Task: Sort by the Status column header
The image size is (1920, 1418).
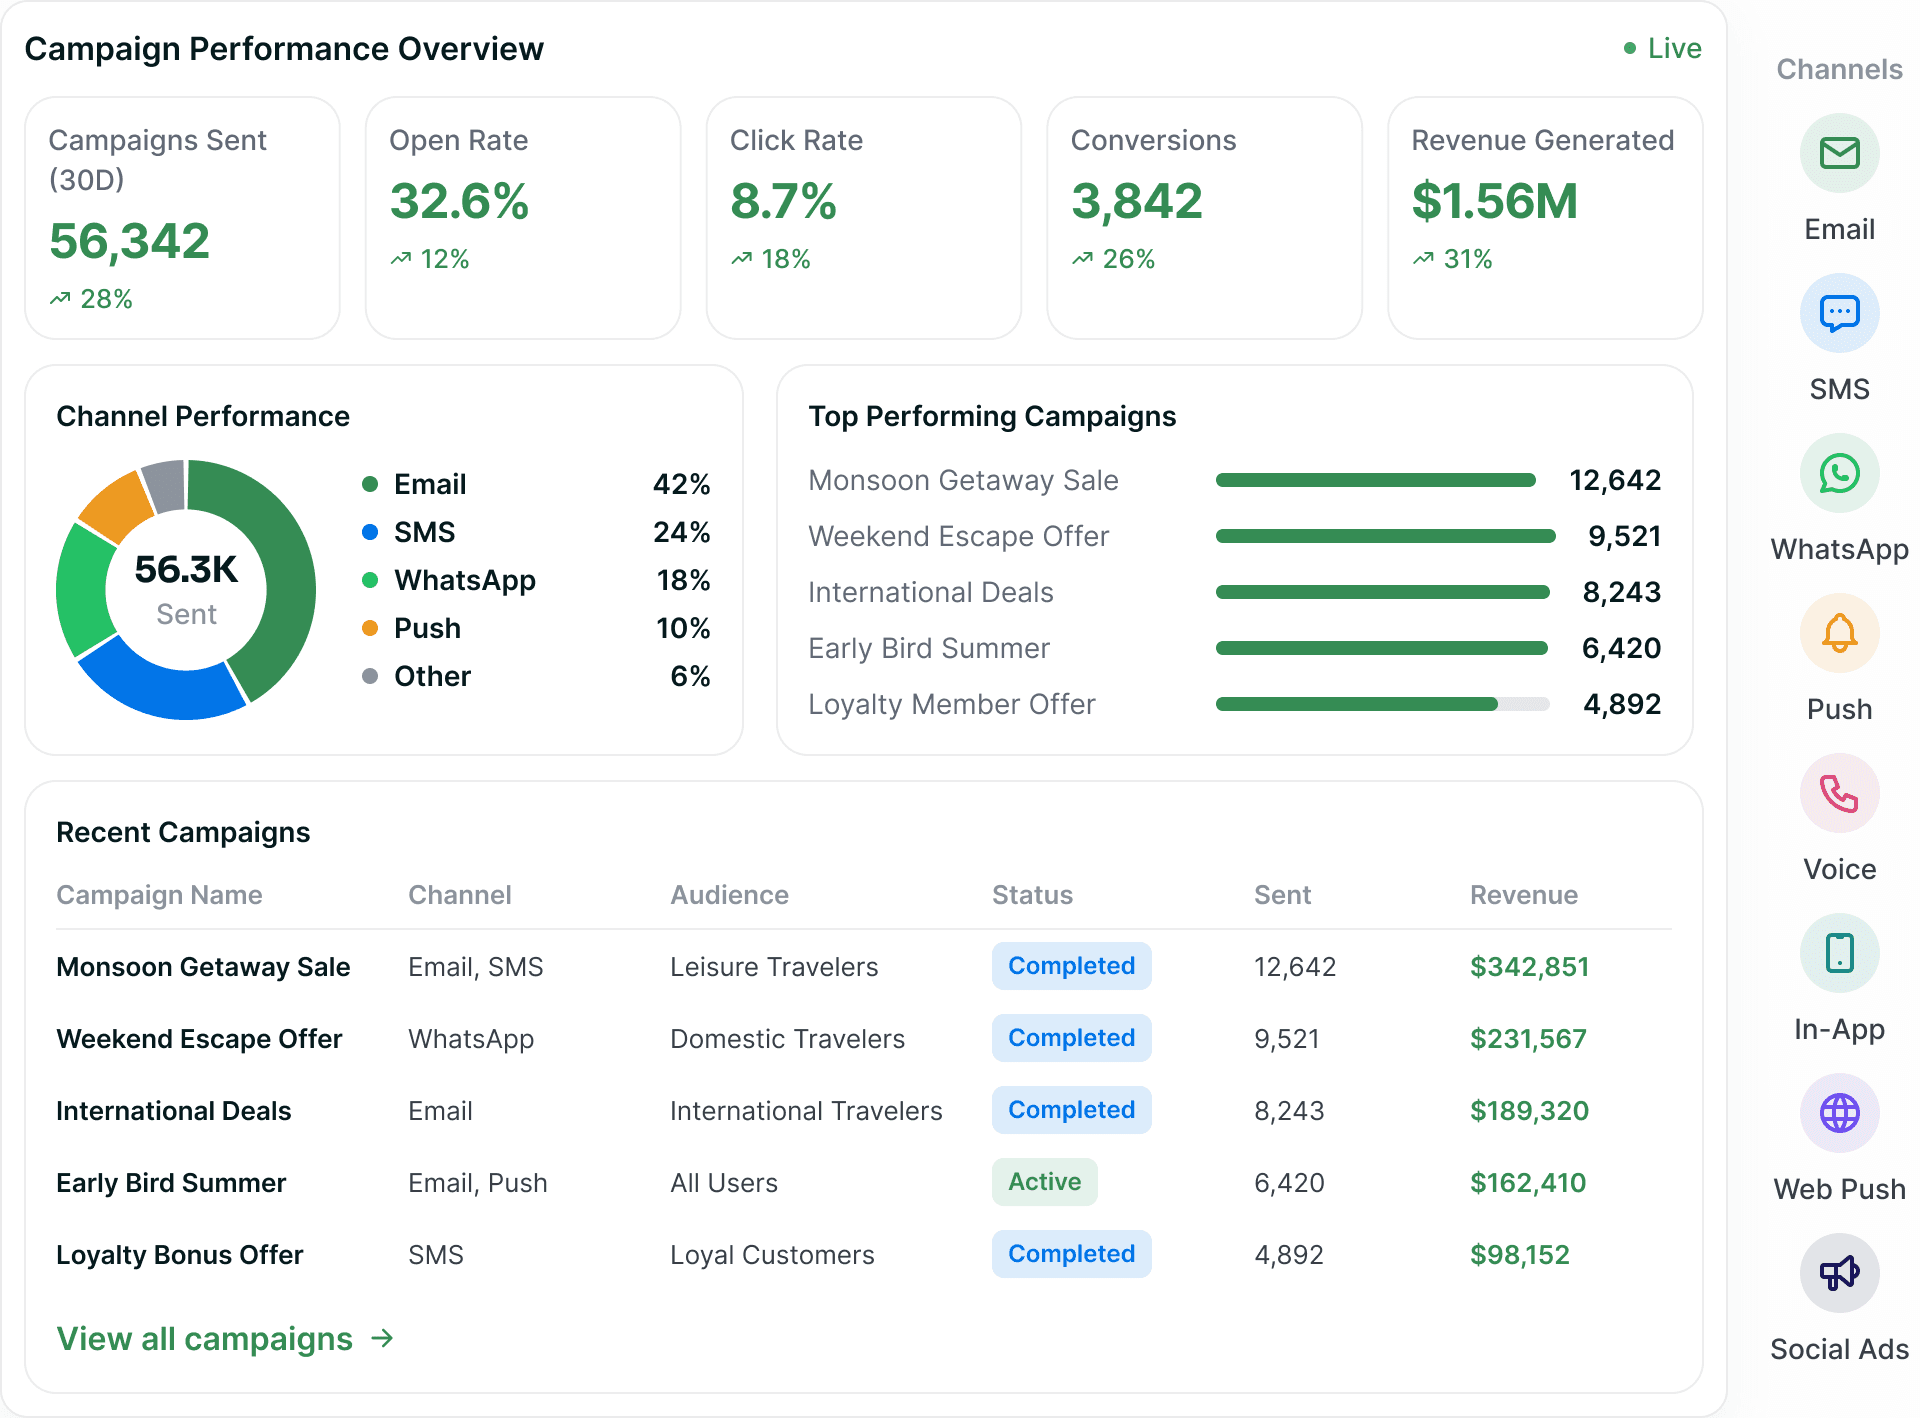Action: pyautogui.click(x=1032, y=895)
